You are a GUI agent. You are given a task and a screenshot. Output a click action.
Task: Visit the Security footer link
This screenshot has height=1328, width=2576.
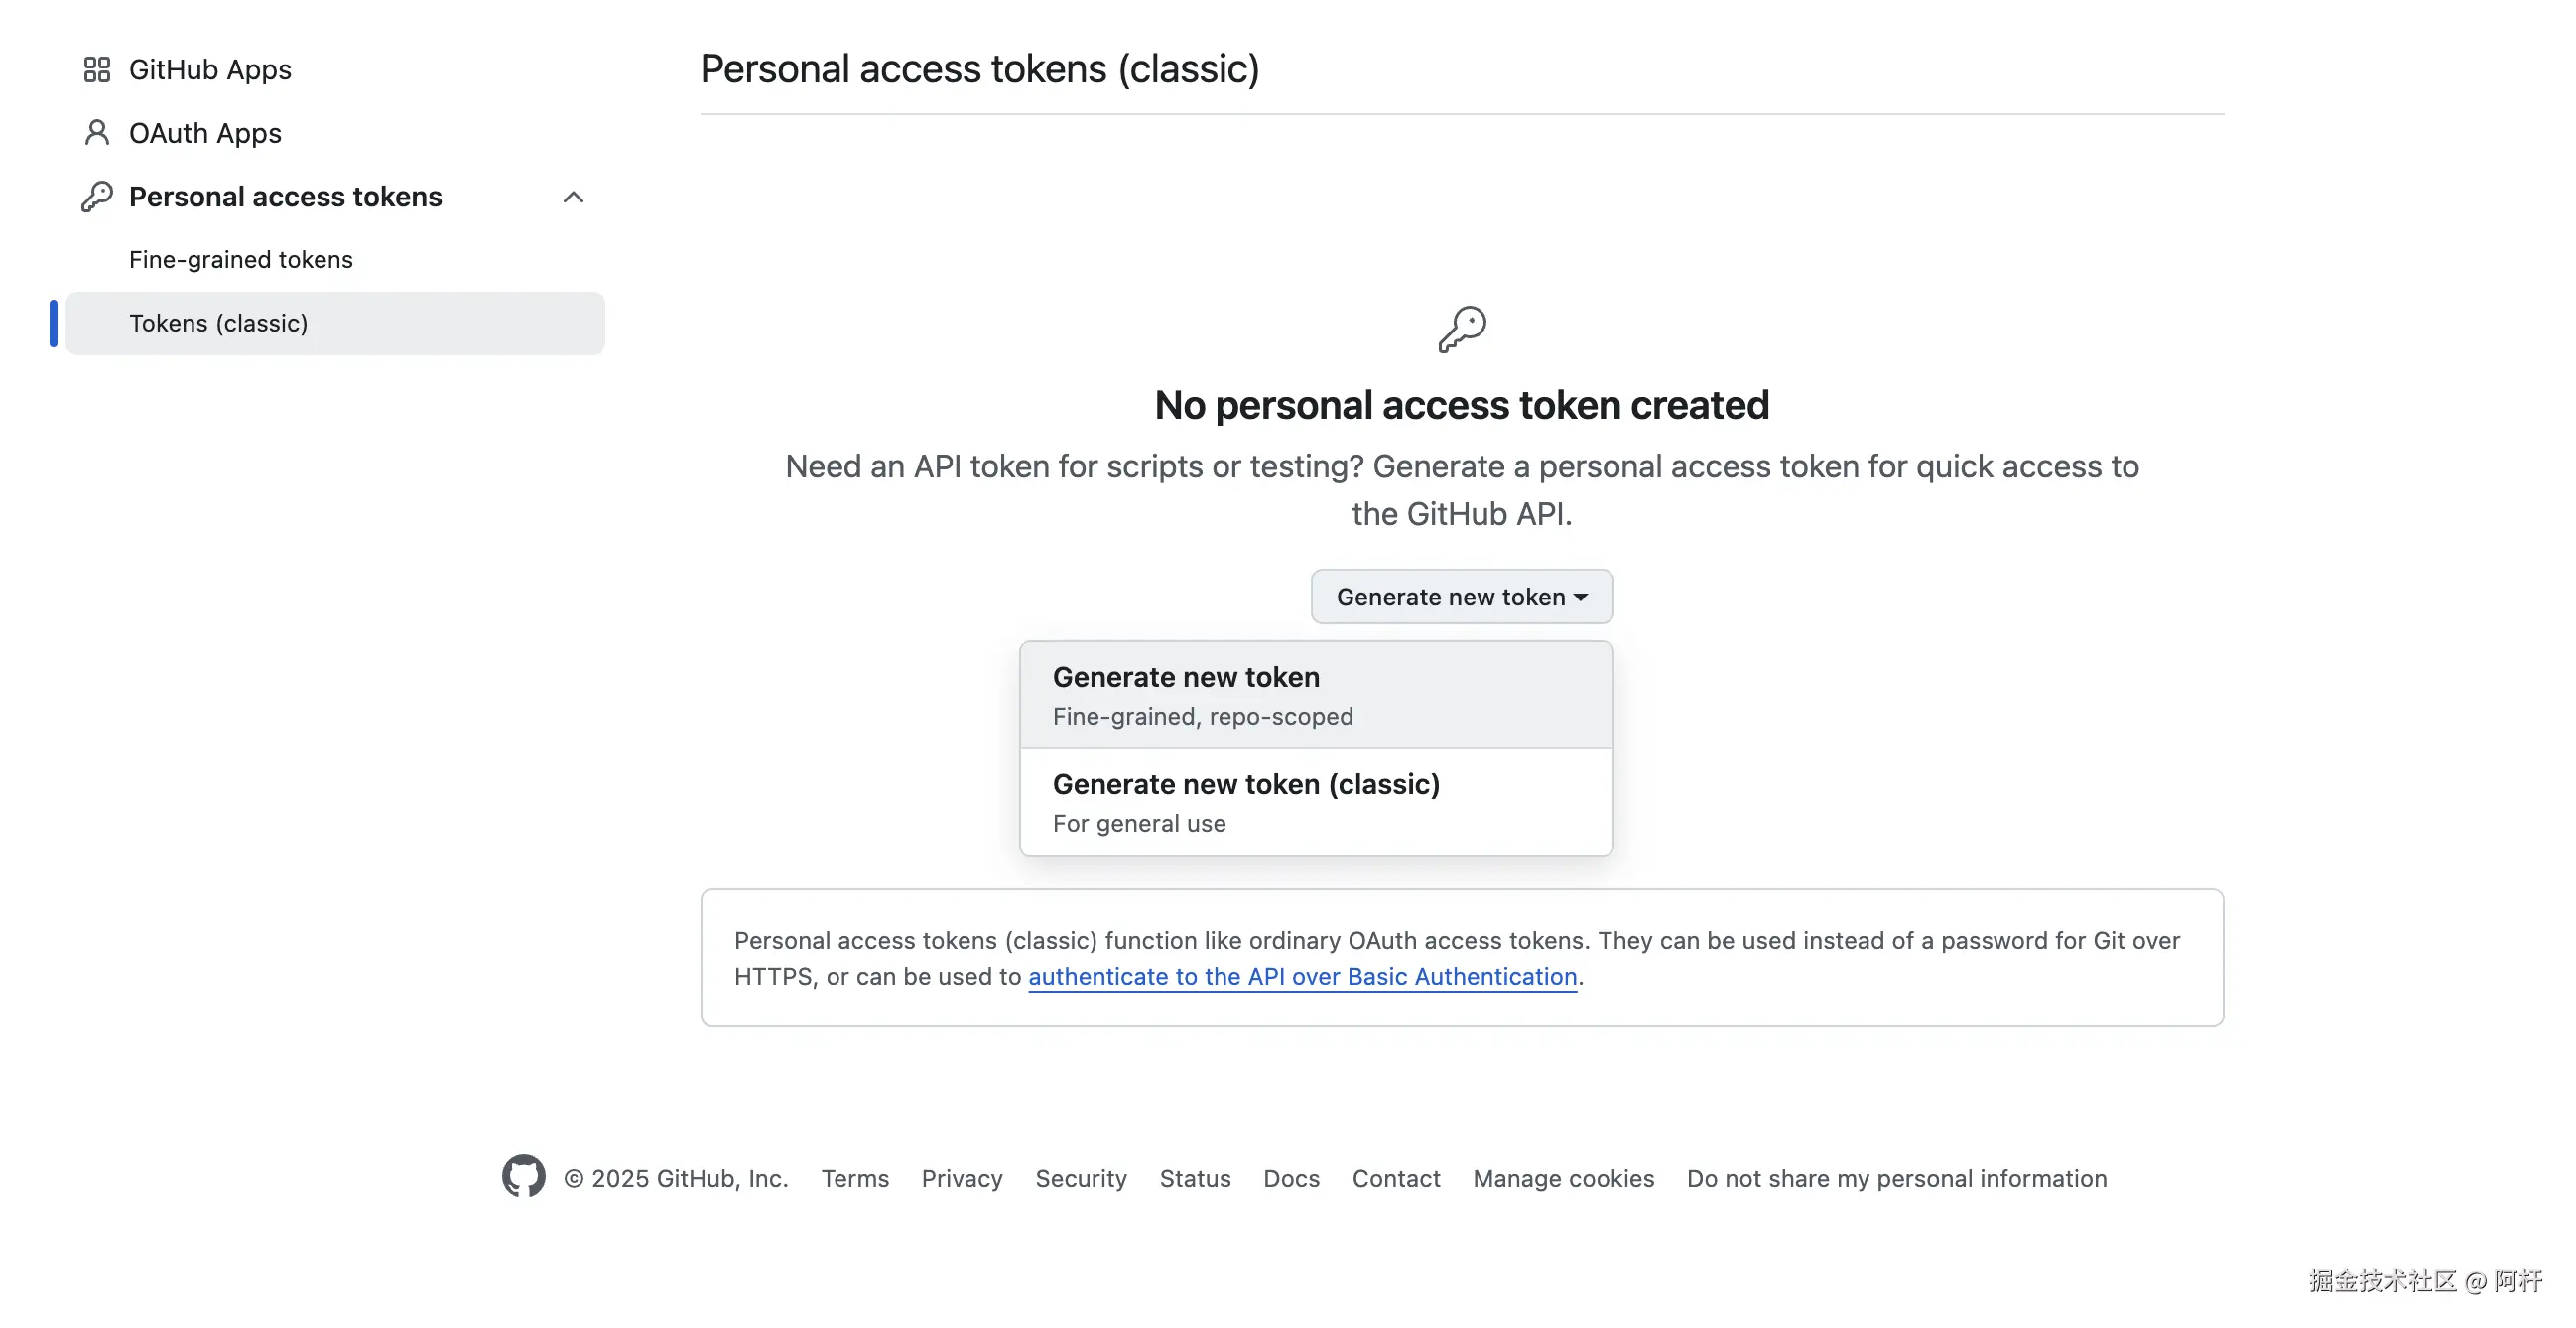[1081, 1179]
